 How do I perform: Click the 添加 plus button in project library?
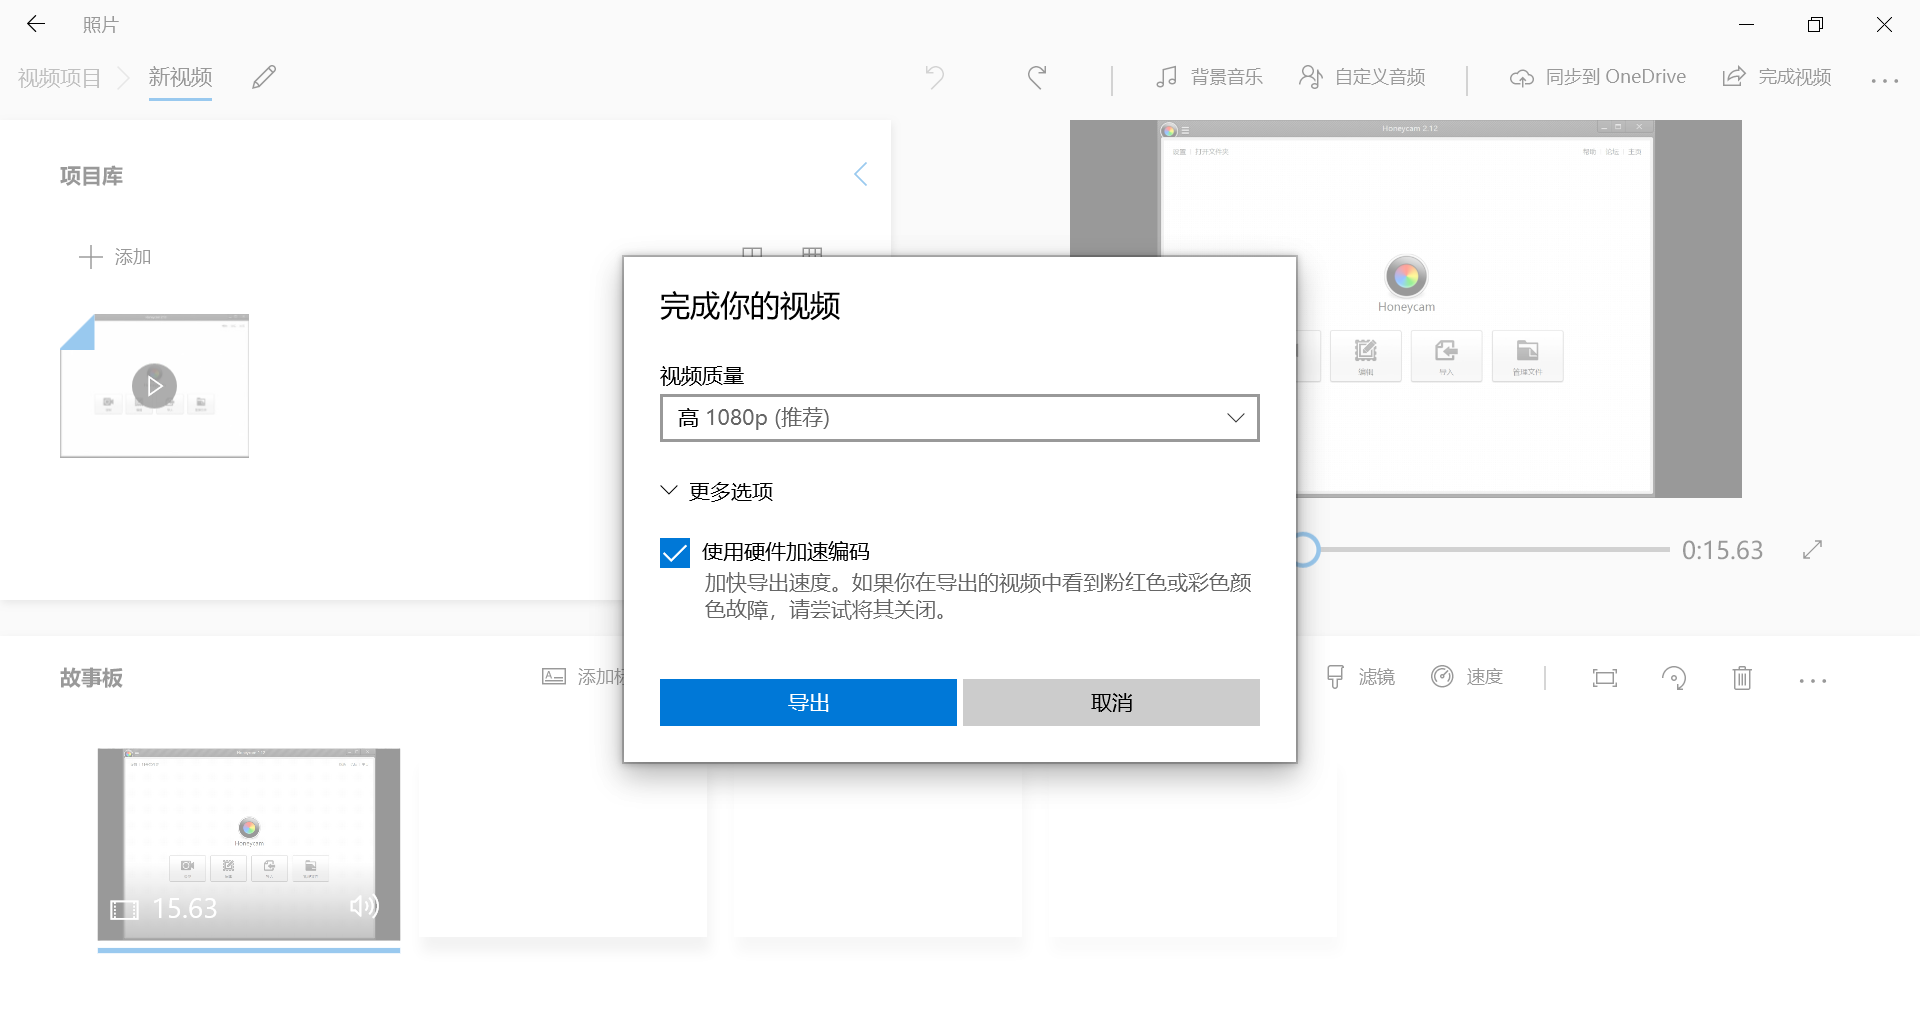[115, 257]
